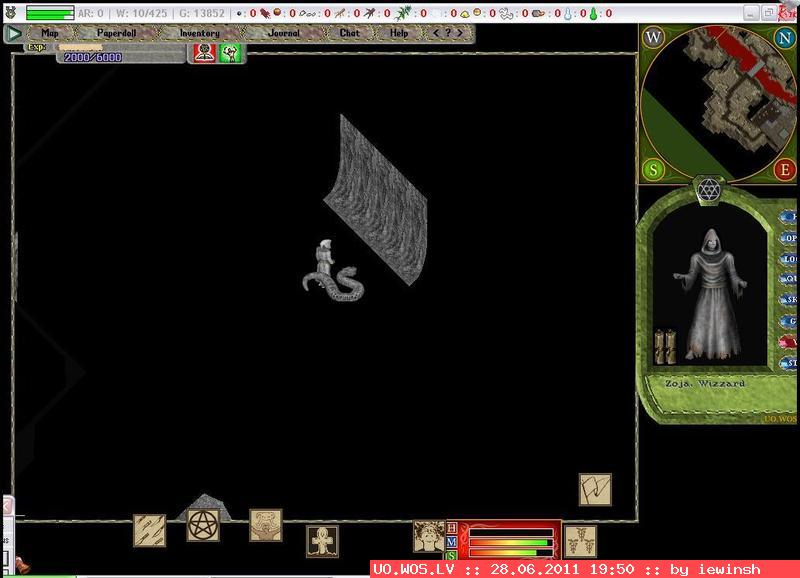Open the Chat menu
The width and height of the screenshot is (800, 578).
point(349,33)
